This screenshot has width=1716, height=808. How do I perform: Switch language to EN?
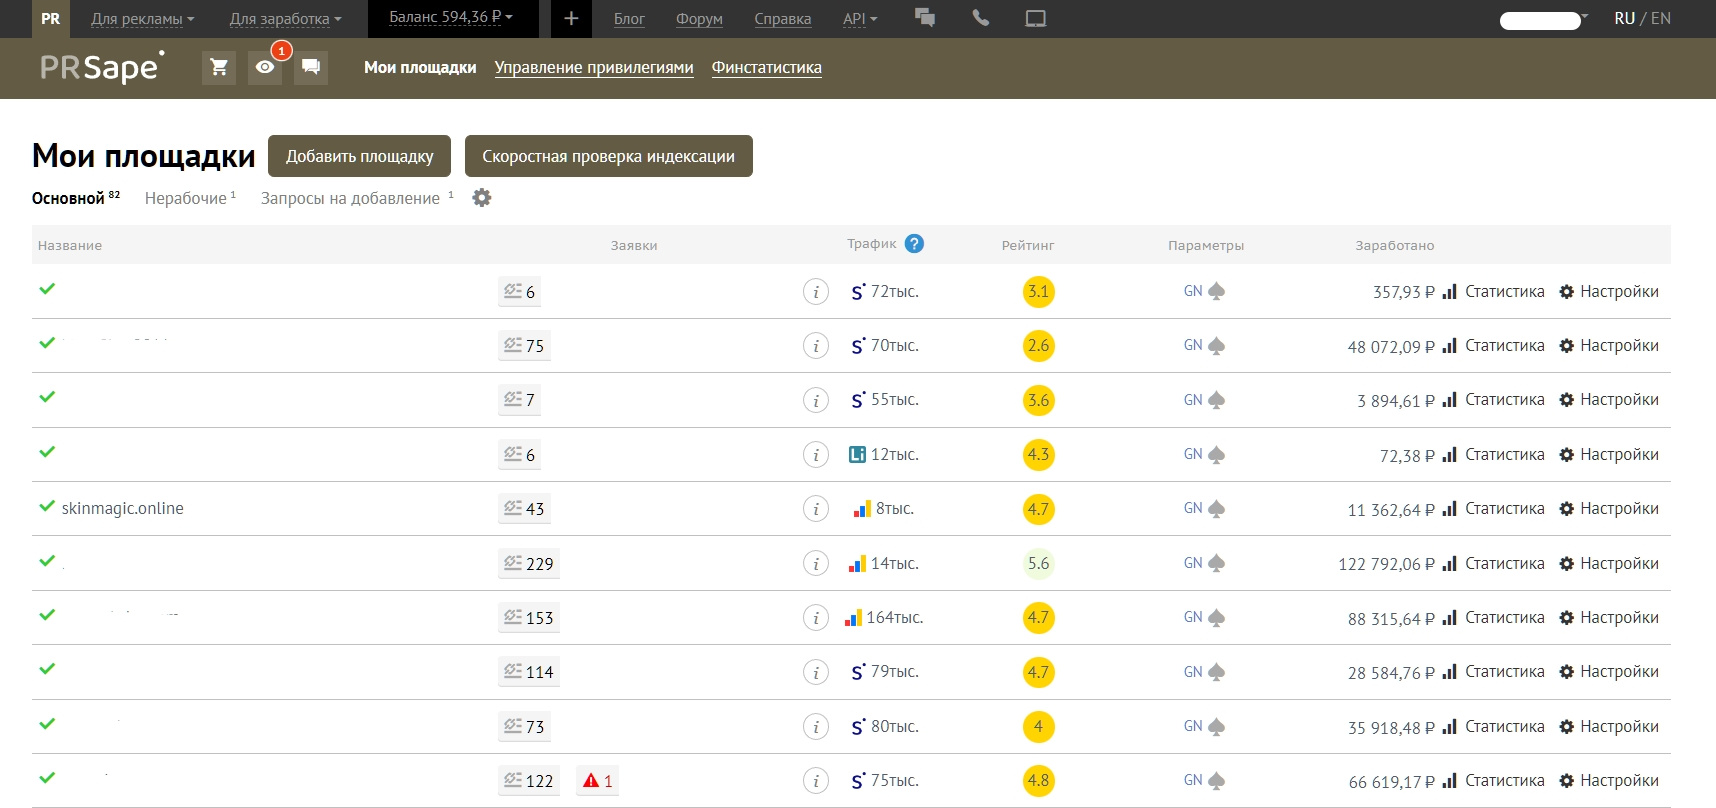coord(1661,18)
